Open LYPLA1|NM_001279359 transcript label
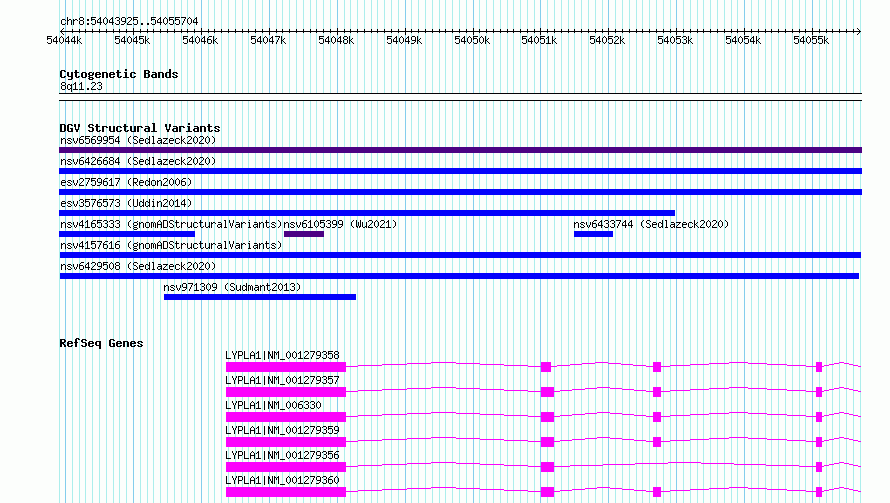Image resolution: width=890 pixels, height=503 pixels. pyautogui.click(x=282, y=430)
